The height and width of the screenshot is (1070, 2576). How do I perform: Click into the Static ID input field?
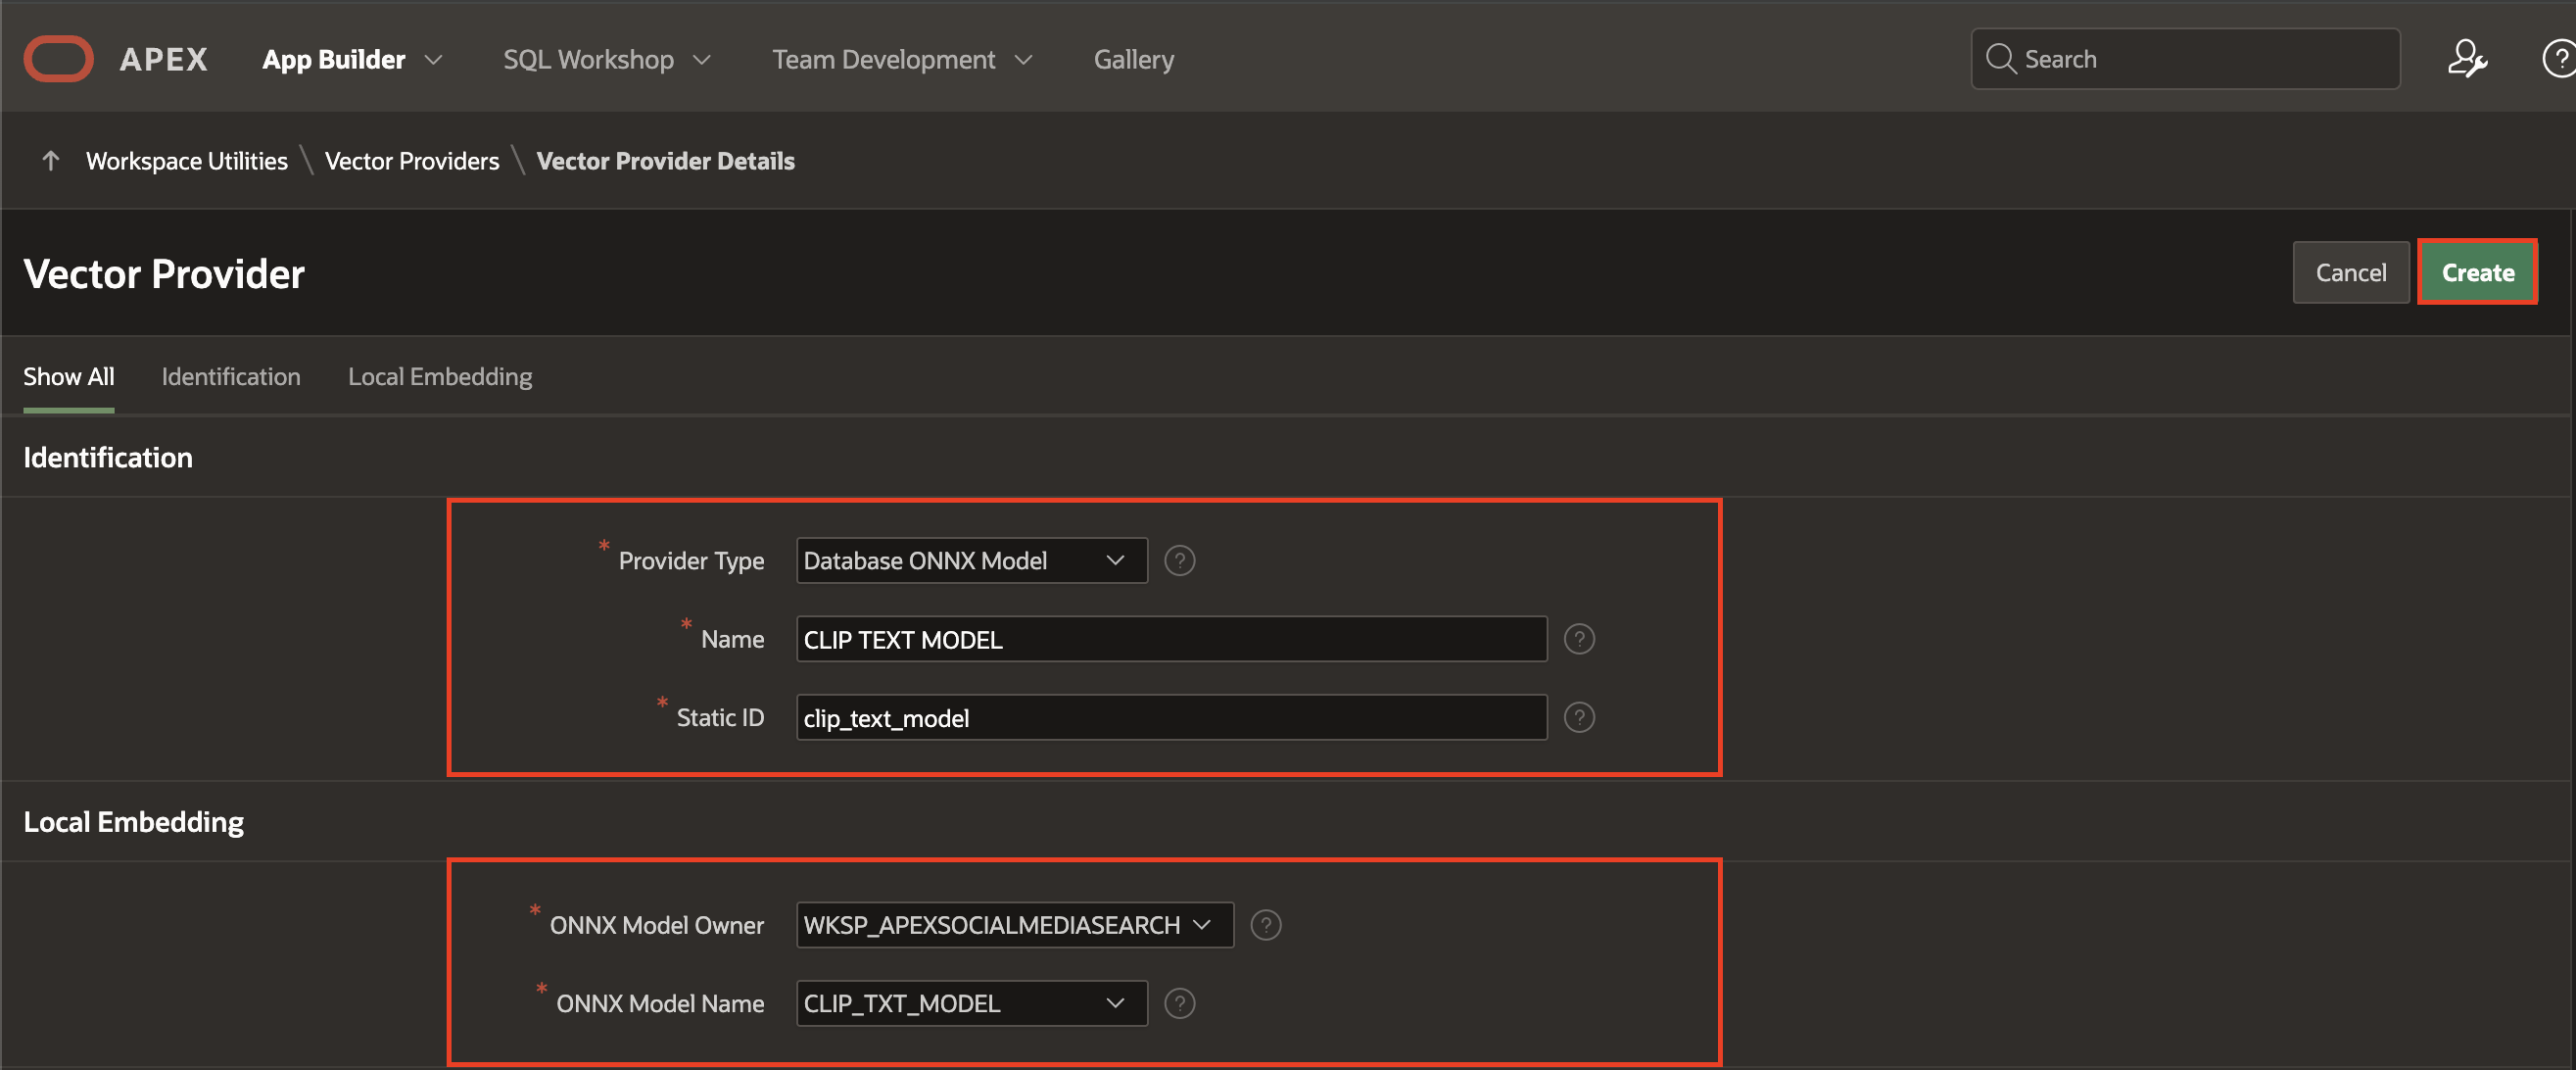click(x=1170, y=718)
